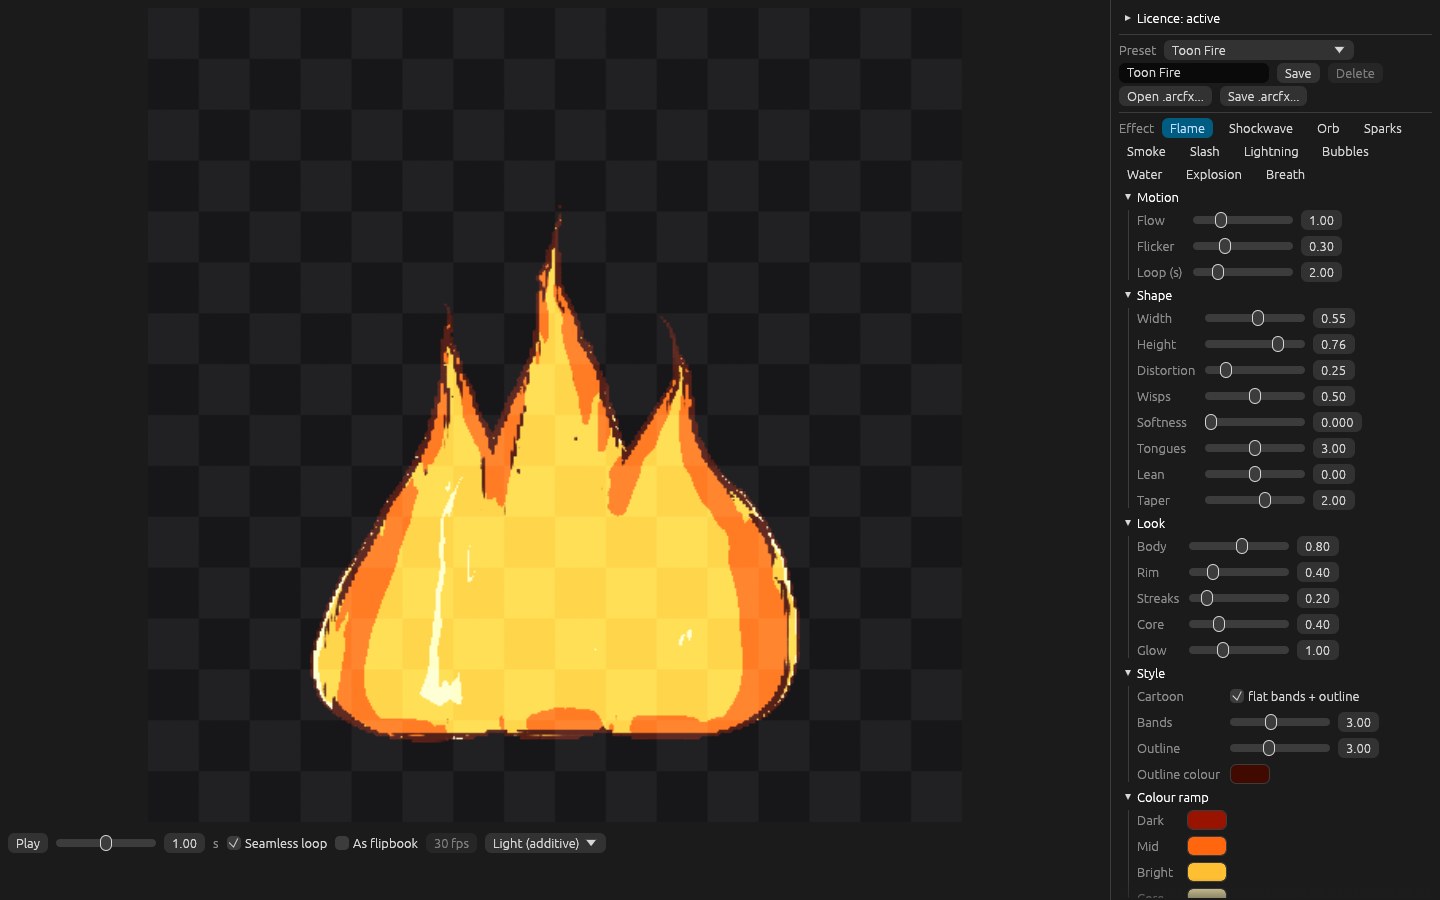
Task: Click the Delete preset button
Action: [x=1355, y=73]
